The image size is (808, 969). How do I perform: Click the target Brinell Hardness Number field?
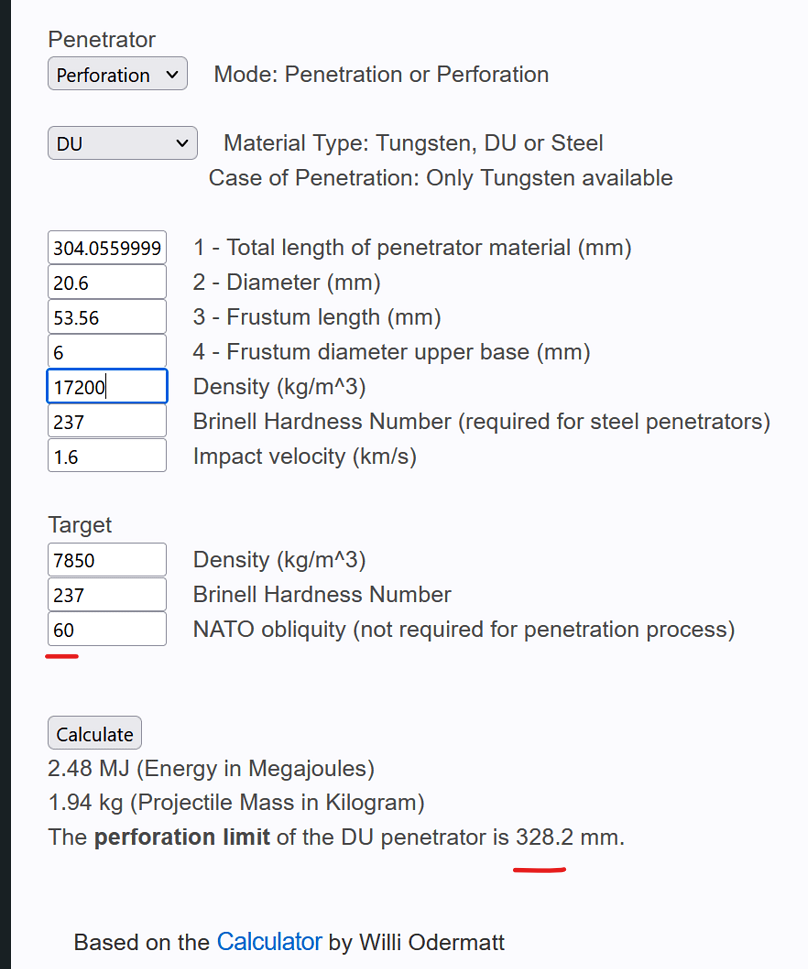click(107, 595)
